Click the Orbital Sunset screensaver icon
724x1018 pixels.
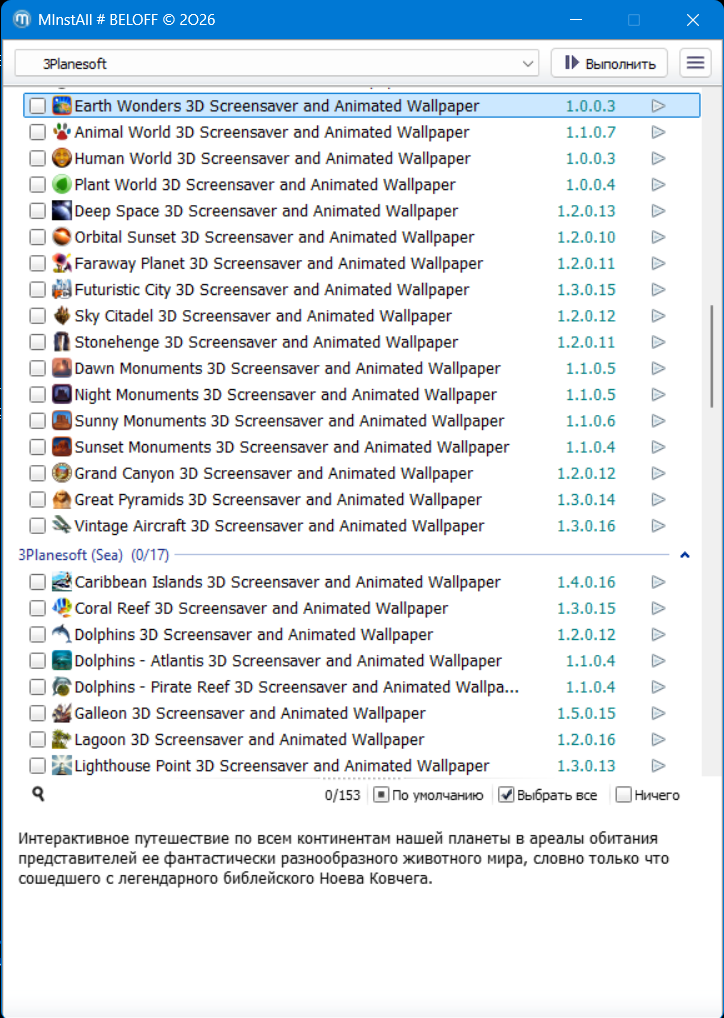pyautogui.click(x=62, y=237)
